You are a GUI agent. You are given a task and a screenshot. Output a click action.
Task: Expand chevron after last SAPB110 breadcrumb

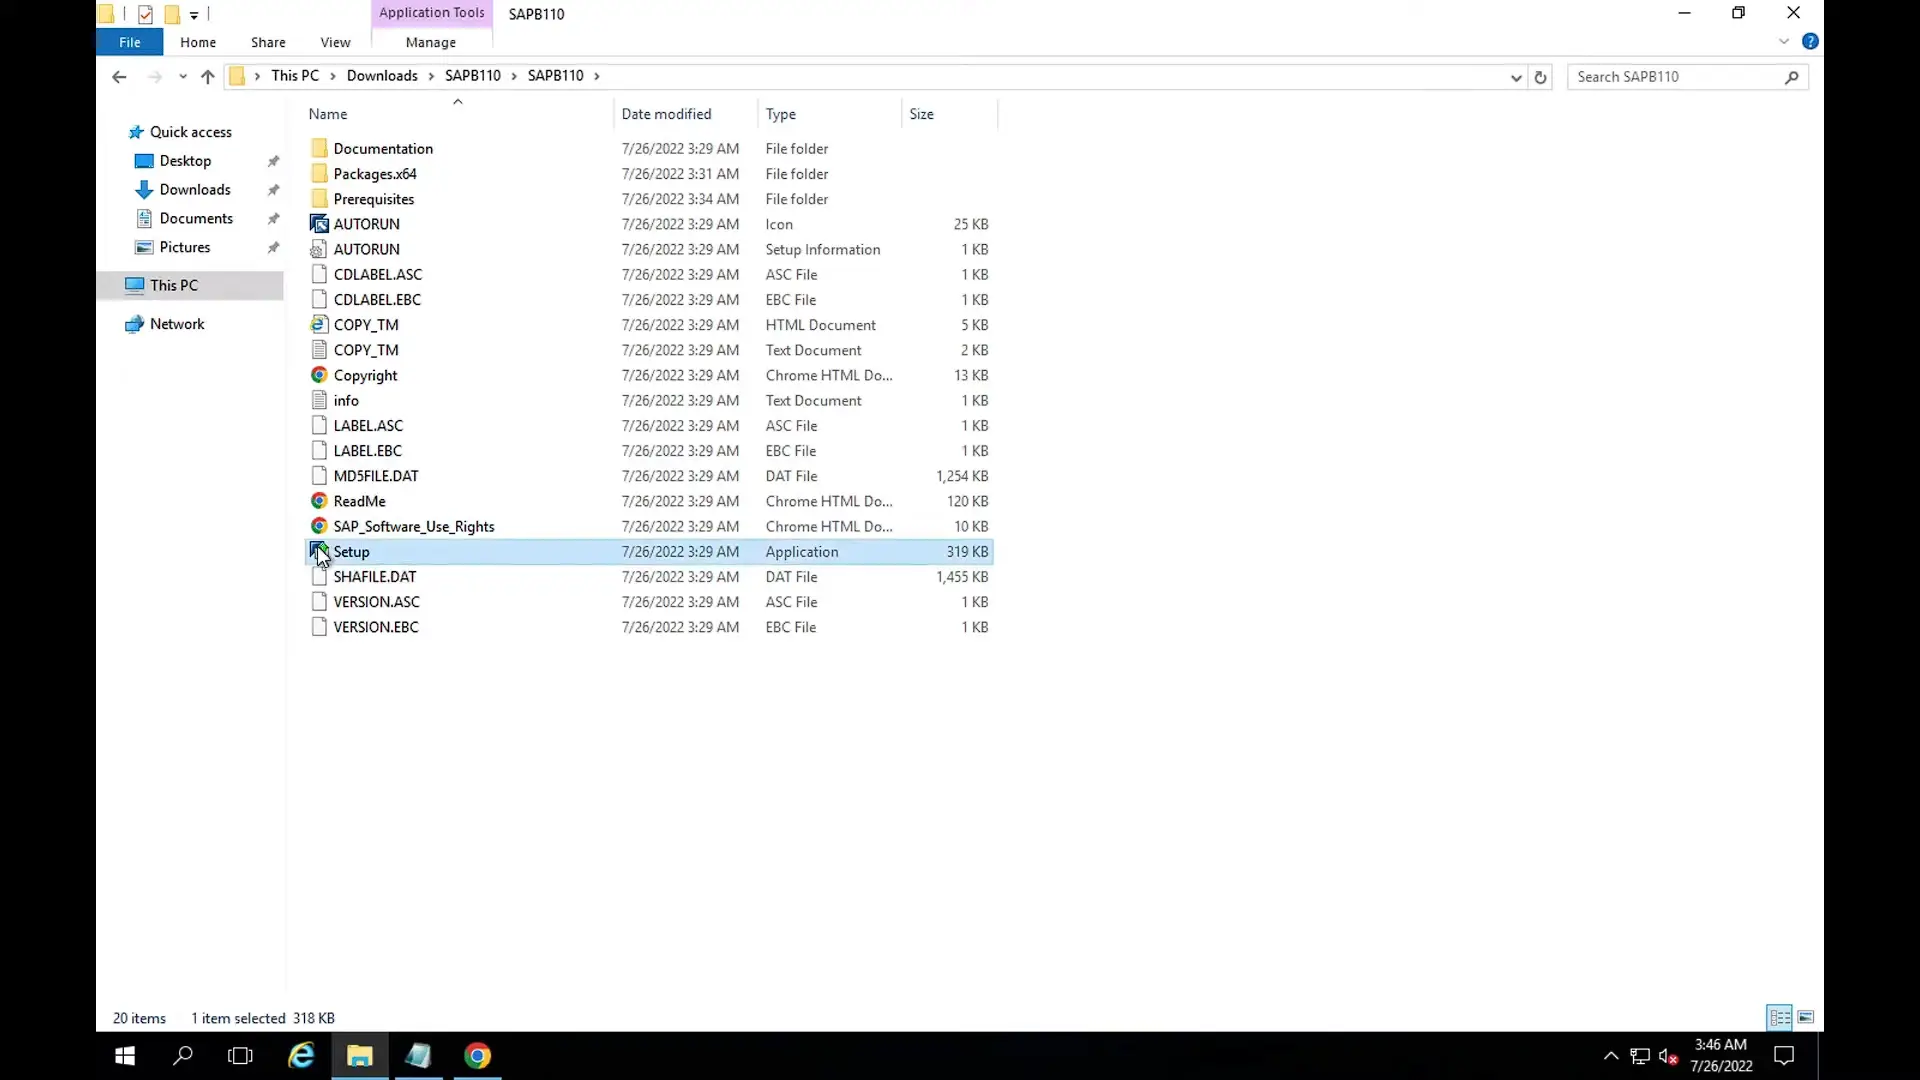597,76
